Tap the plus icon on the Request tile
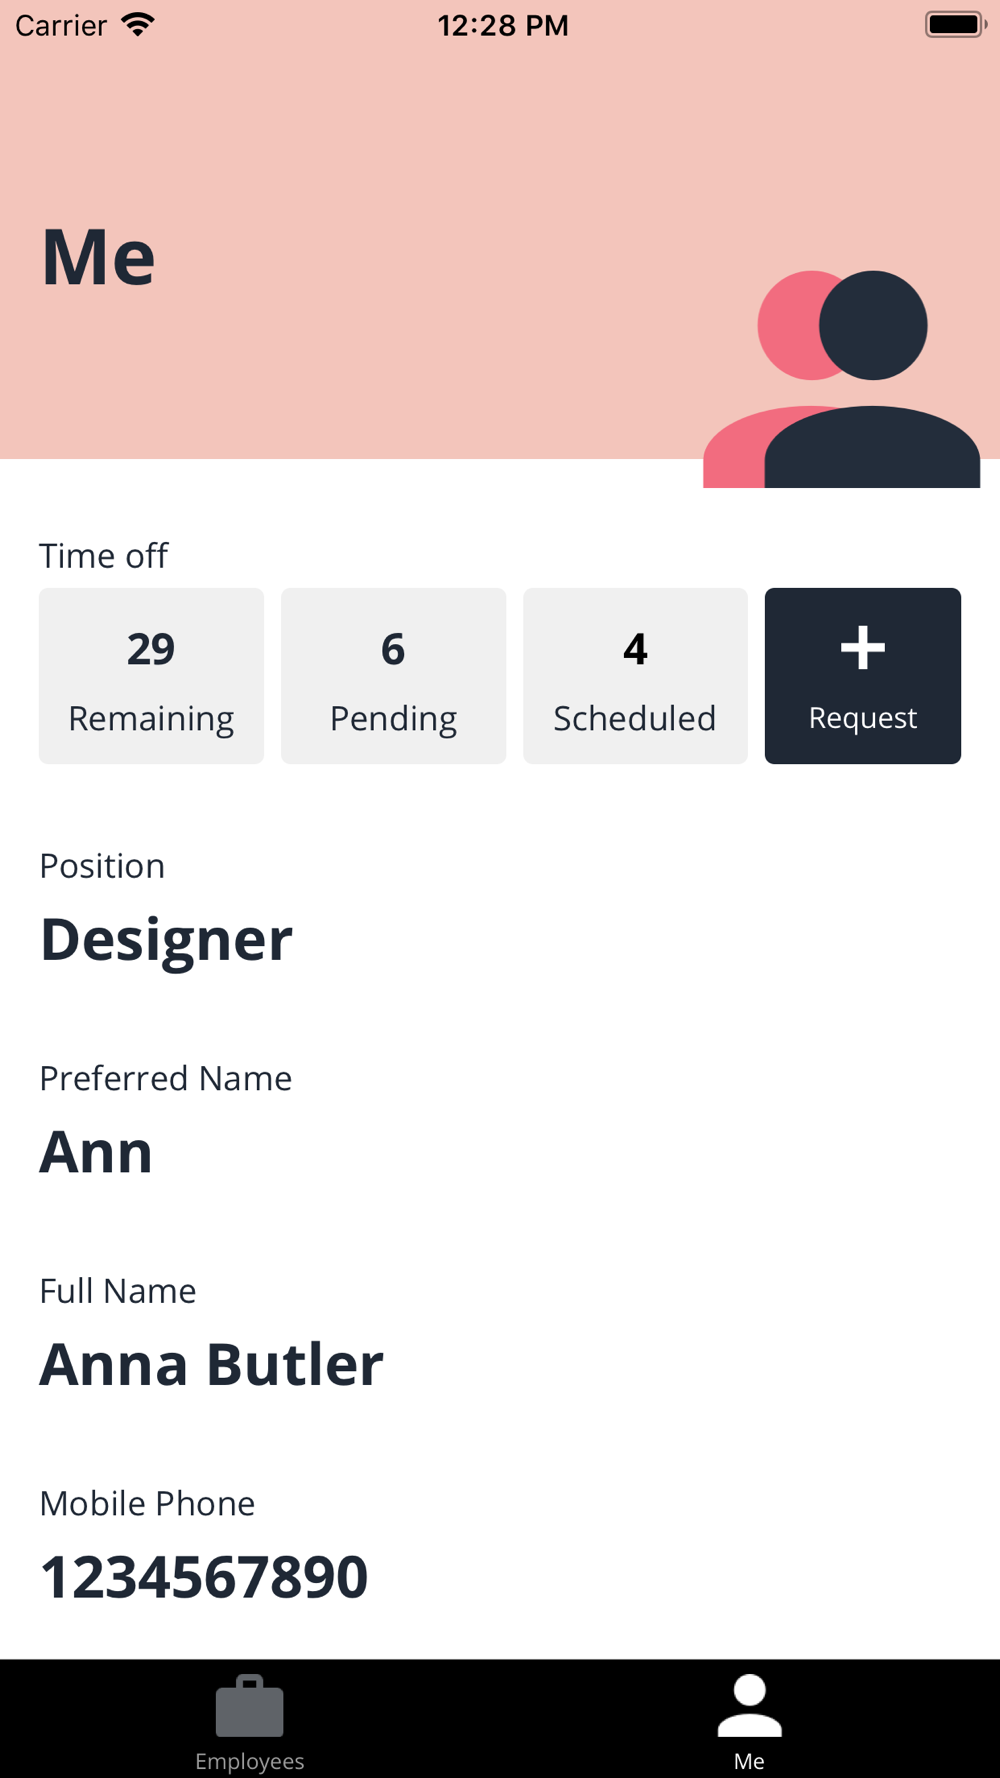The image size is (1000, 1778). (862, 648)
